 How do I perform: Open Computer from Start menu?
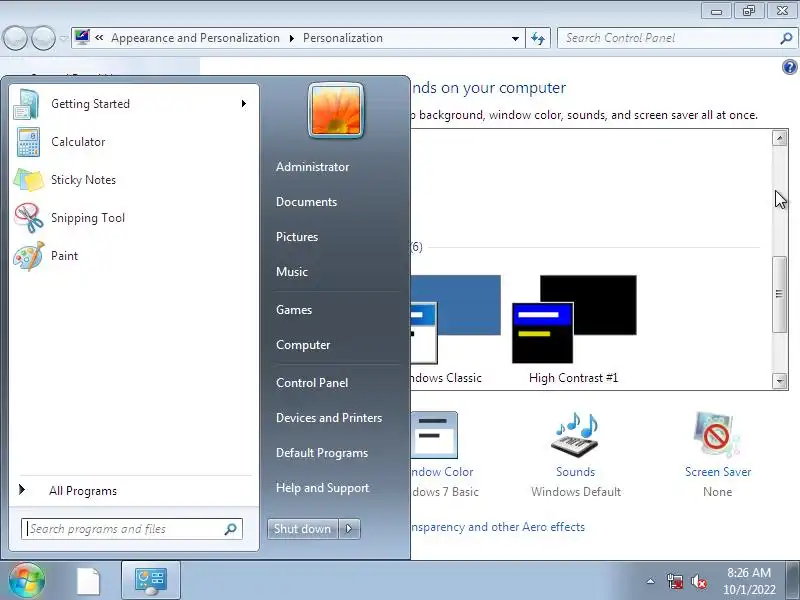303,345
